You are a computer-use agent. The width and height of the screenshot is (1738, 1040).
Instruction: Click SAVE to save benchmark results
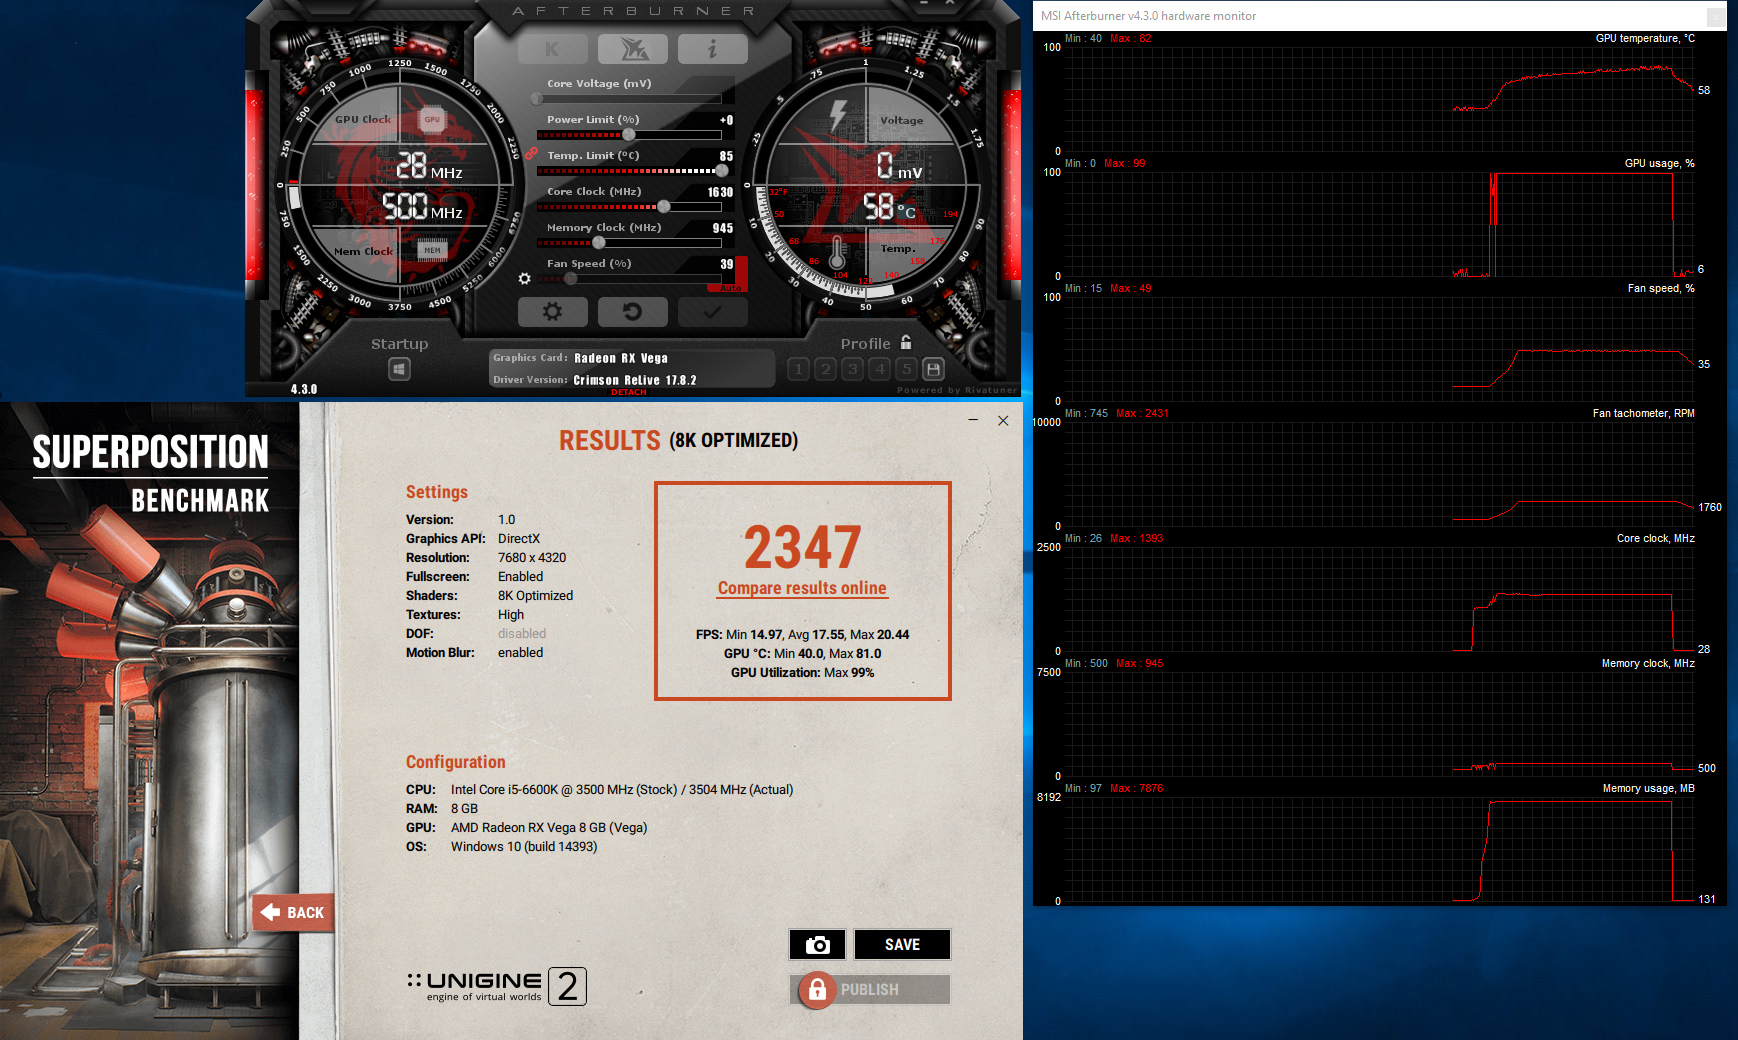click(x=902, y=945)
